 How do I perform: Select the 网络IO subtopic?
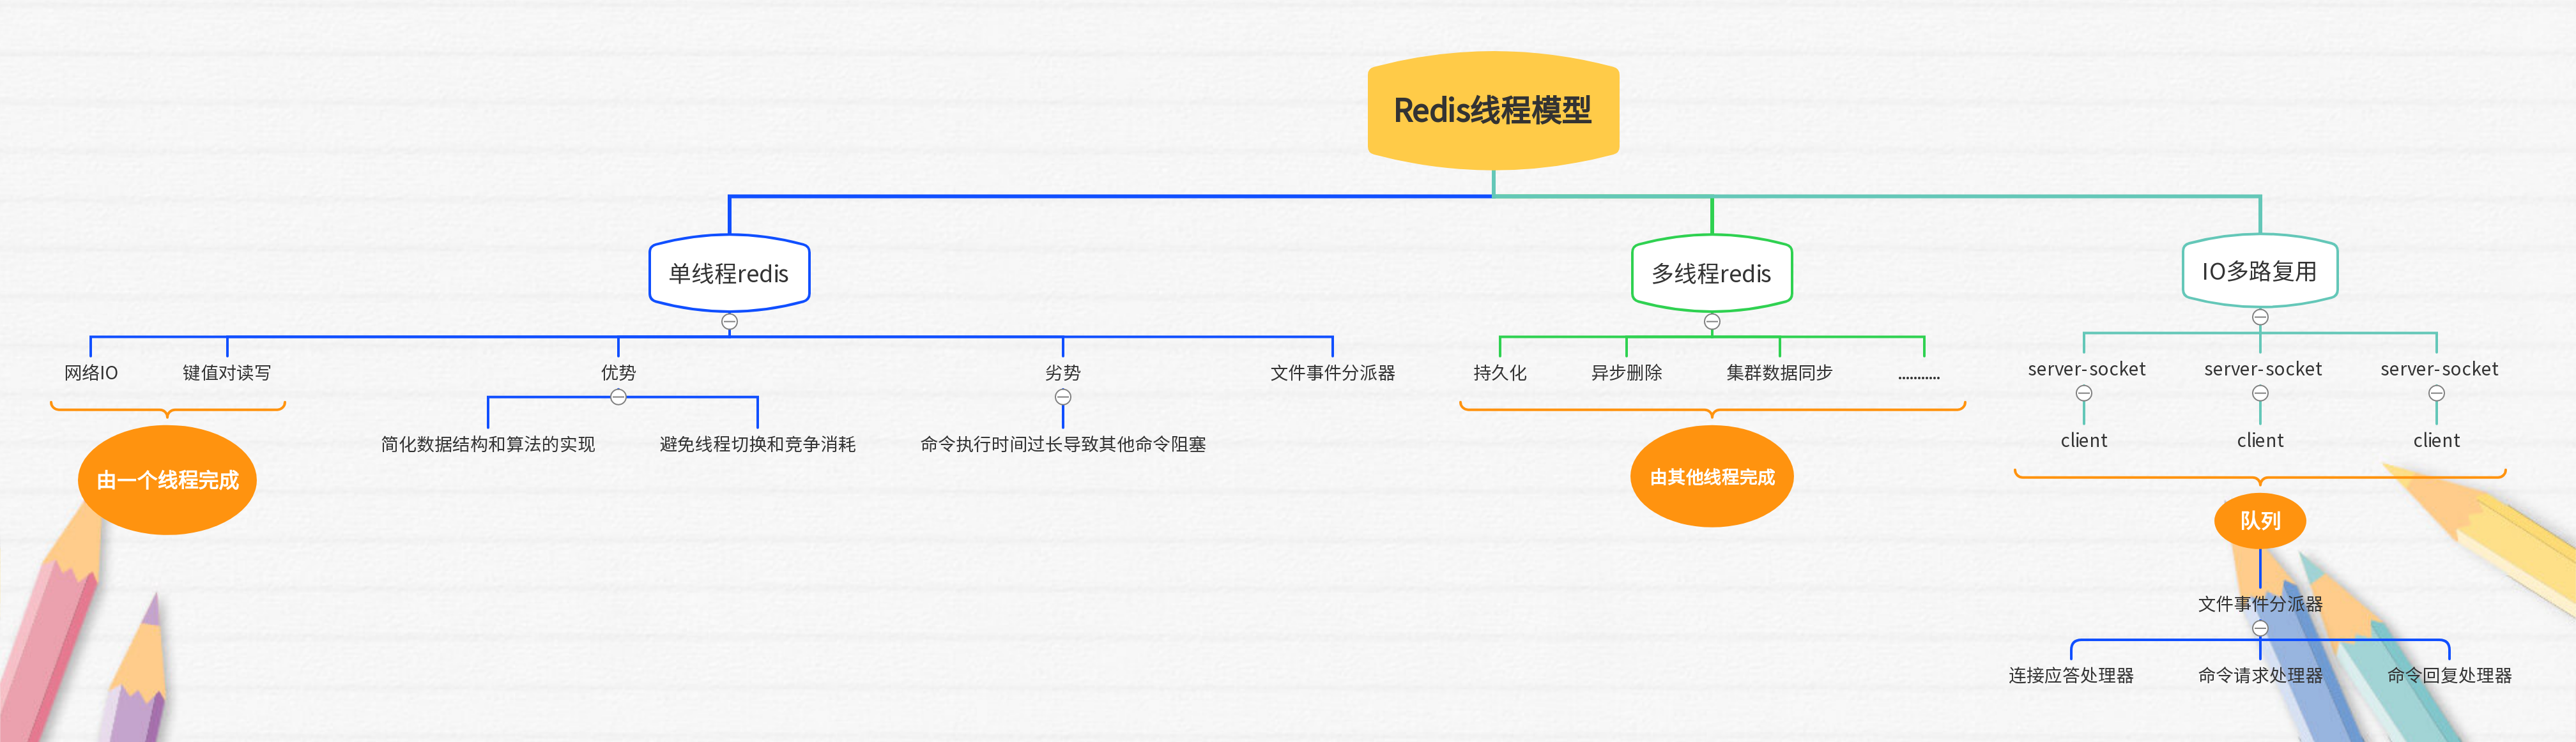(x=91, y=373)
